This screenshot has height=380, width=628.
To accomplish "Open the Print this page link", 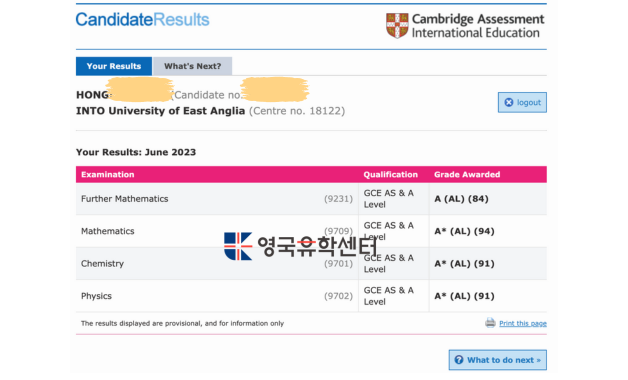I will (x=523, y=323).
